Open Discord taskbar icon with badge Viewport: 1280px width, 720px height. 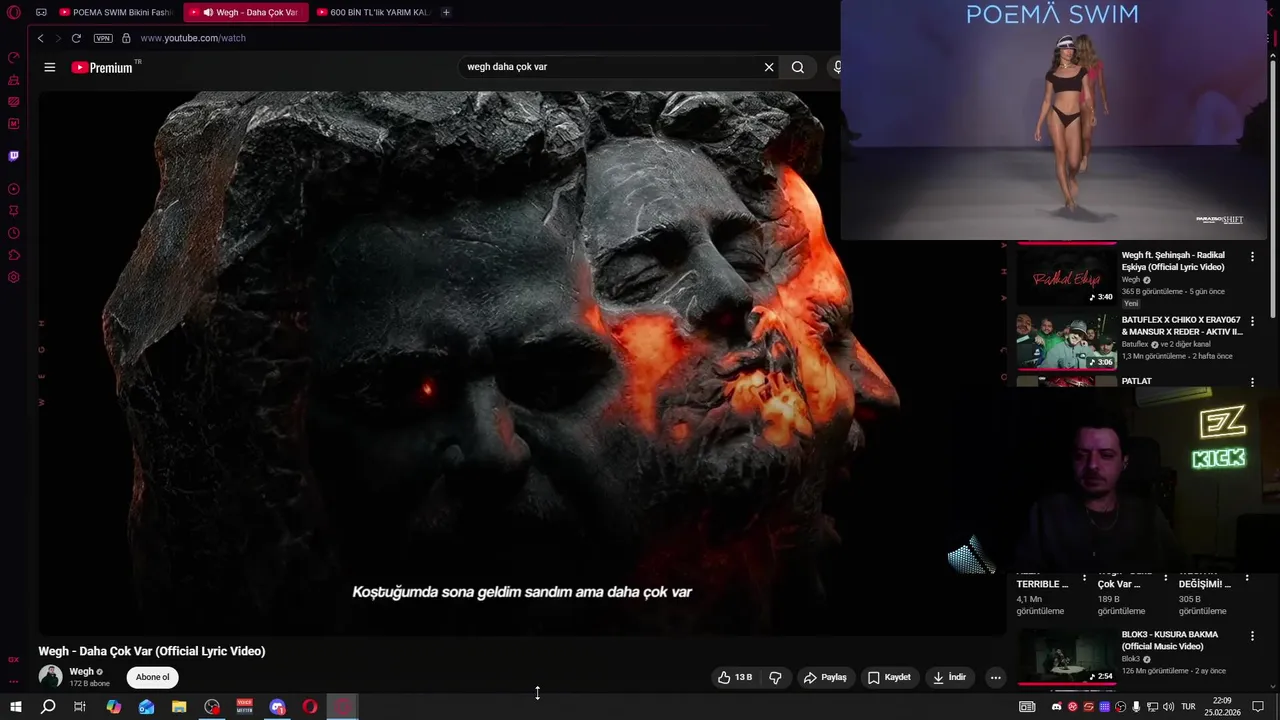278,707
